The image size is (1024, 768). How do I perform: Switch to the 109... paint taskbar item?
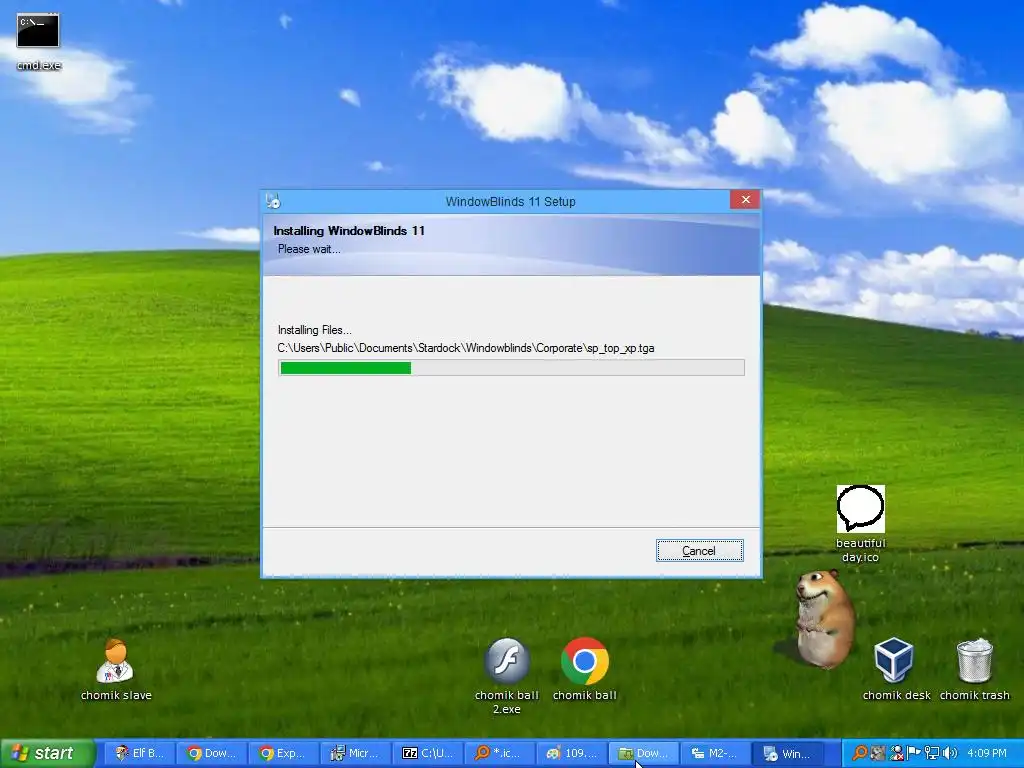click(x=571, y=753)
